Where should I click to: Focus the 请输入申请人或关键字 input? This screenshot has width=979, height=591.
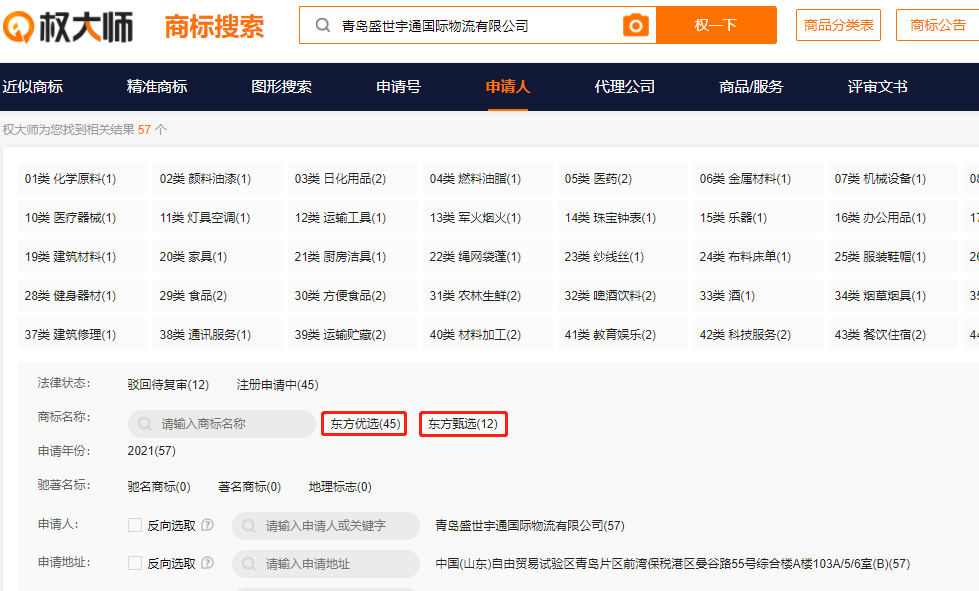pyautogui.click(x=325, y=526)
